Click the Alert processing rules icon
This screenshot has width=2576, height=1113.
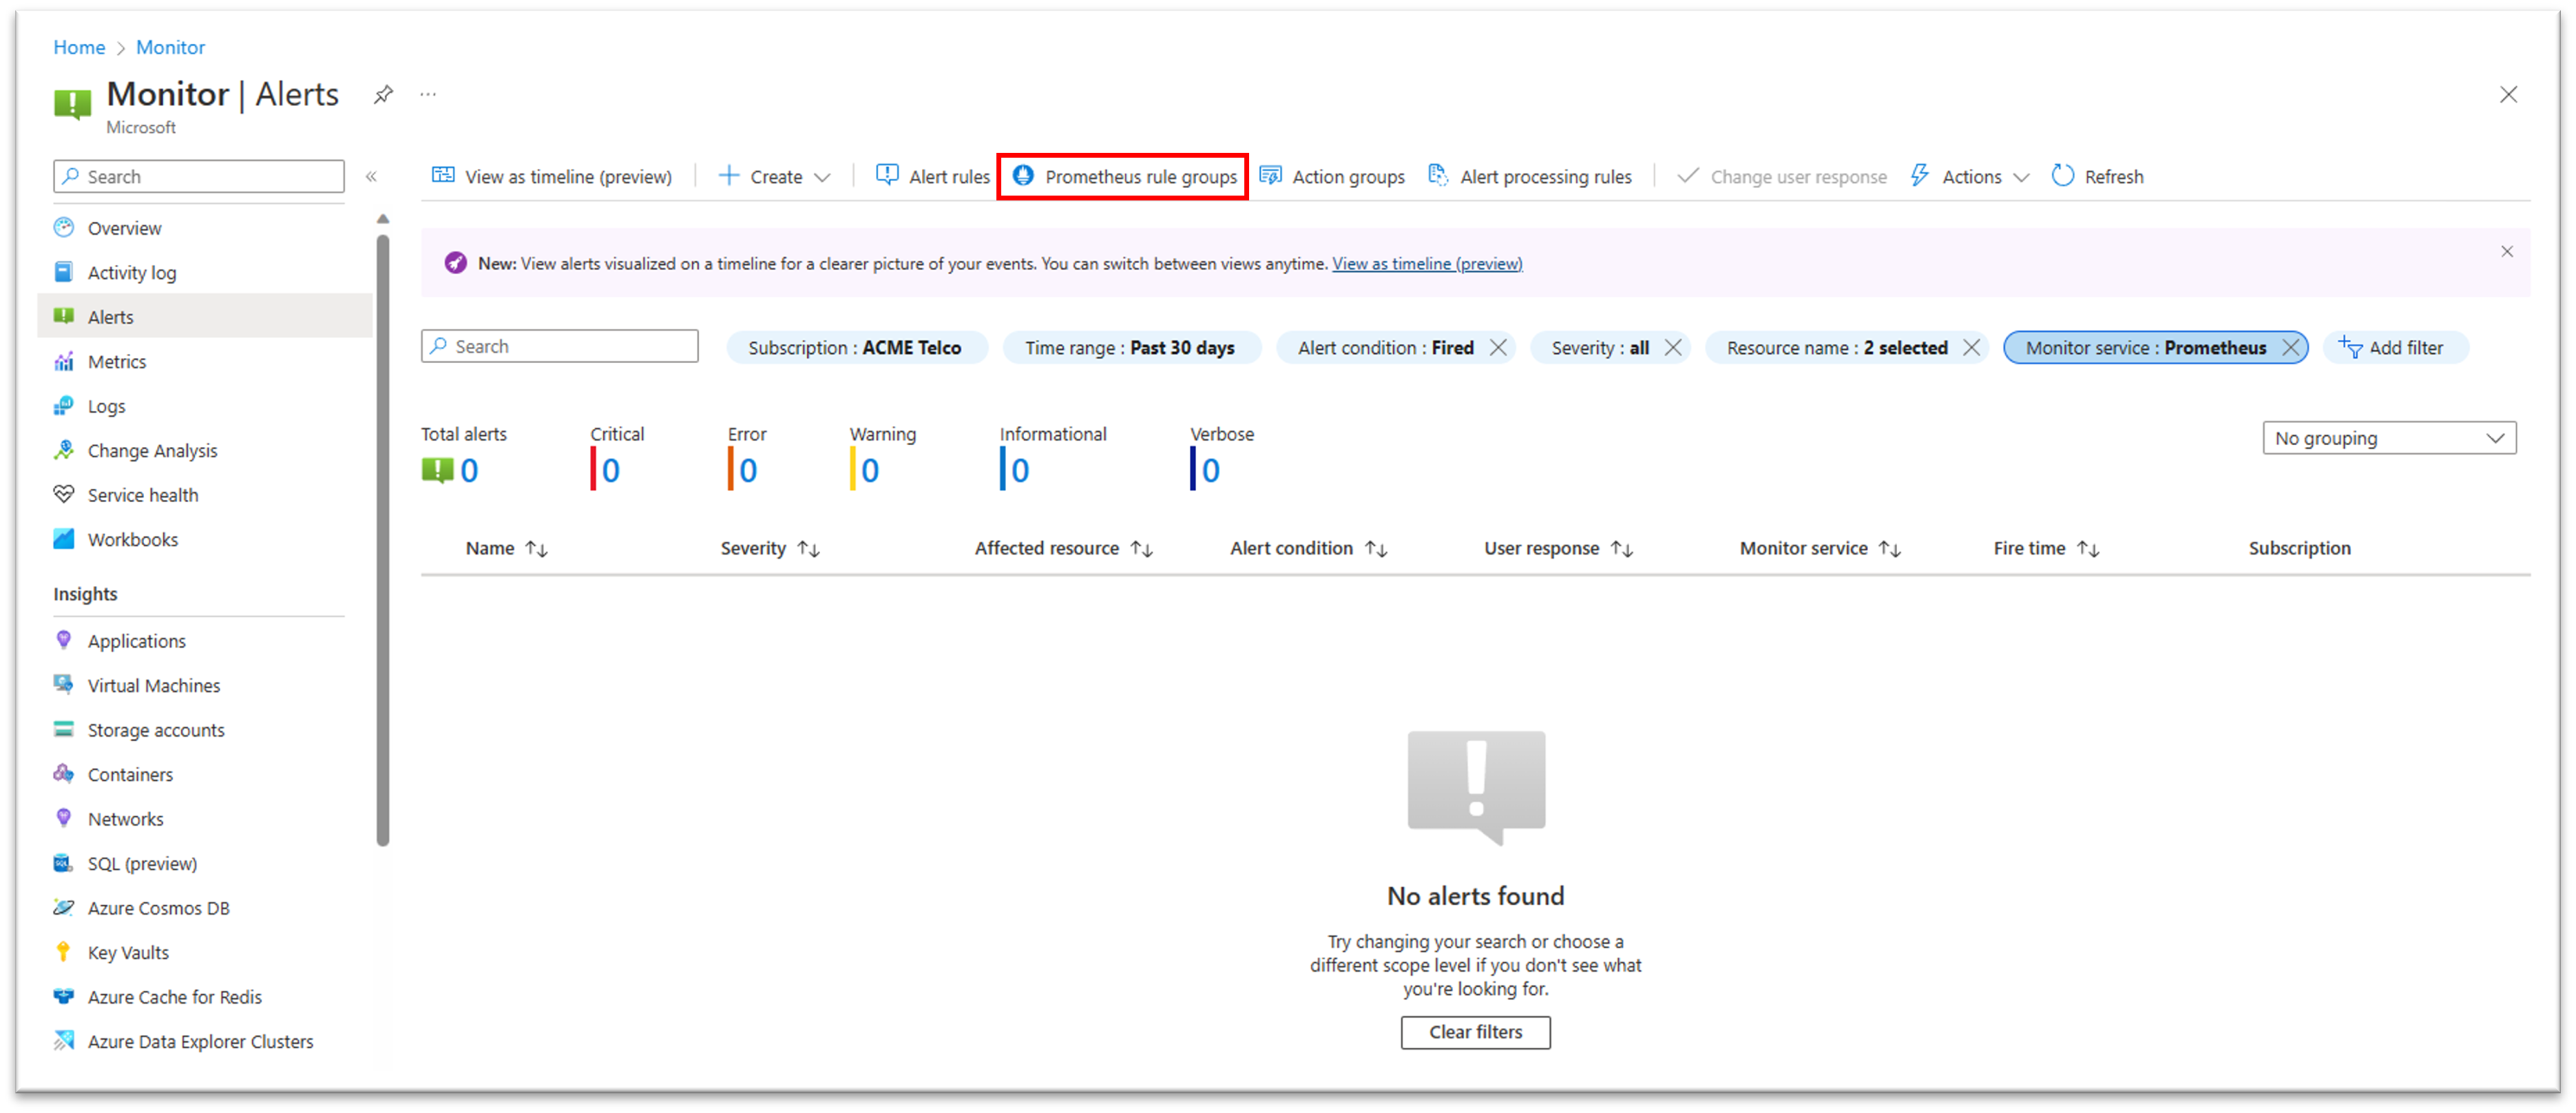pos(1443,176)
